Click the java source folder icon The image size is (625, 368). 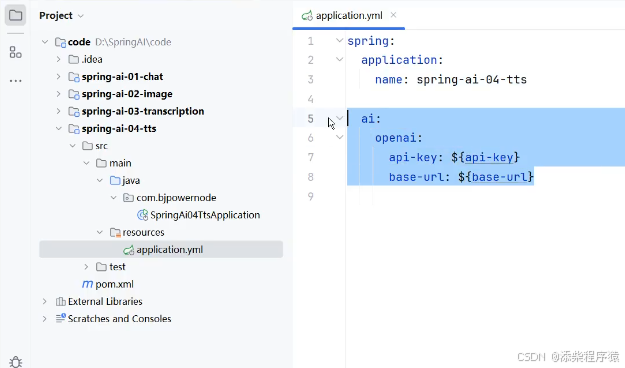[115, 181]
